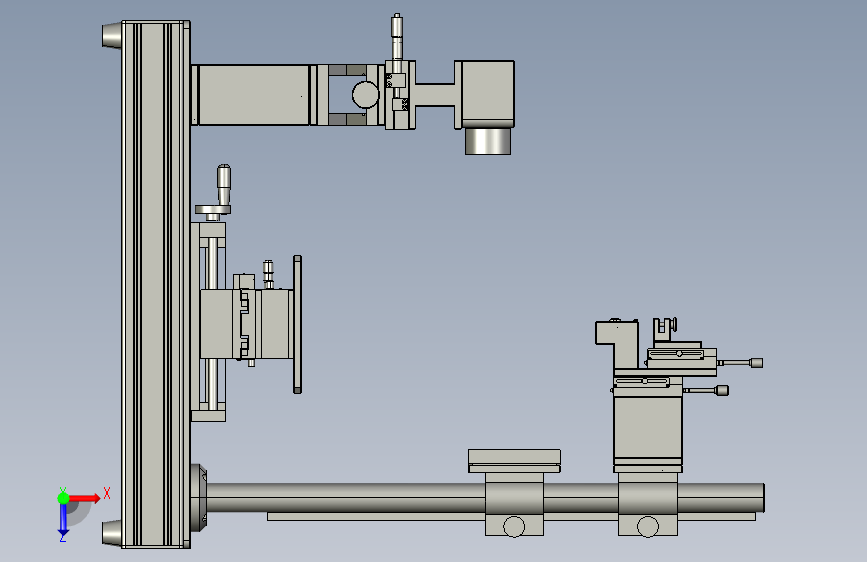Select the square camera housing on the arm end
This screenshot has height=562, width=867.
pos(488,94)
